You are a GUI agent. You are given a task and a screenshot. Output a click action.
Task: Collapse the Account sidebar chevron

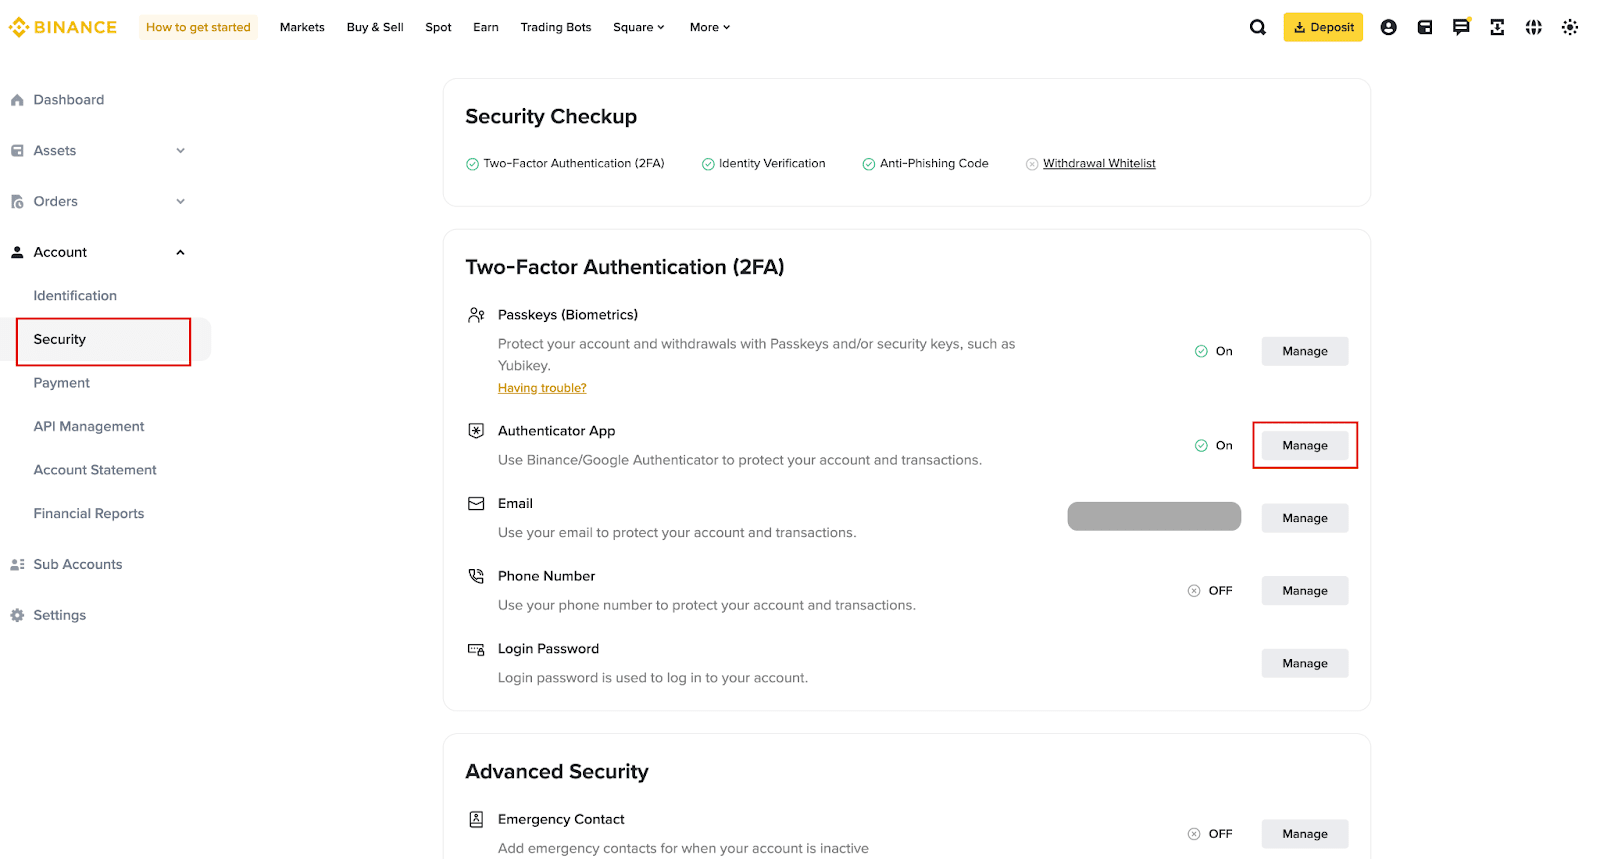[x=181, y=252]
